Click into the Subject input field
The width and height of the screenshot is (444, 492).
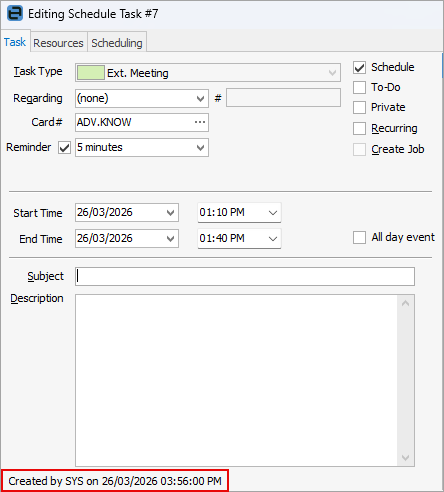[245, 276]
